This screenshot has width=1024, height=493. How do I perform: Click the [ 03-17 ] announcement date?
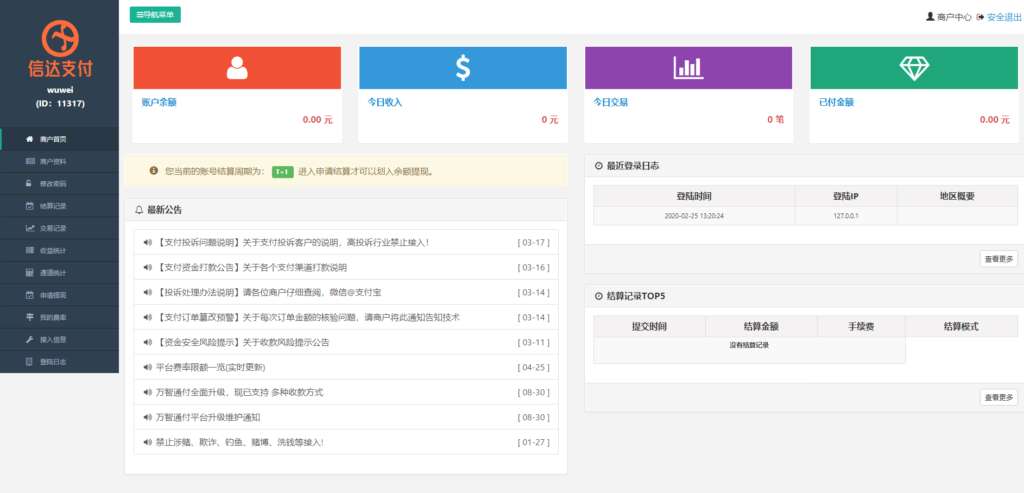(x=534, y=242)
